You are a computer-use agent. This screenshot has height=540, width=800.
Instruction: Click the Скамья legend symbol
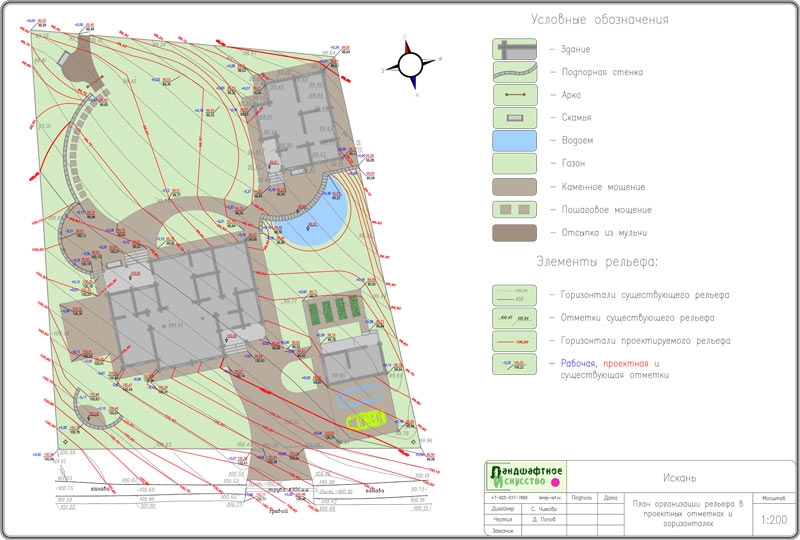(x=514, y=118)
